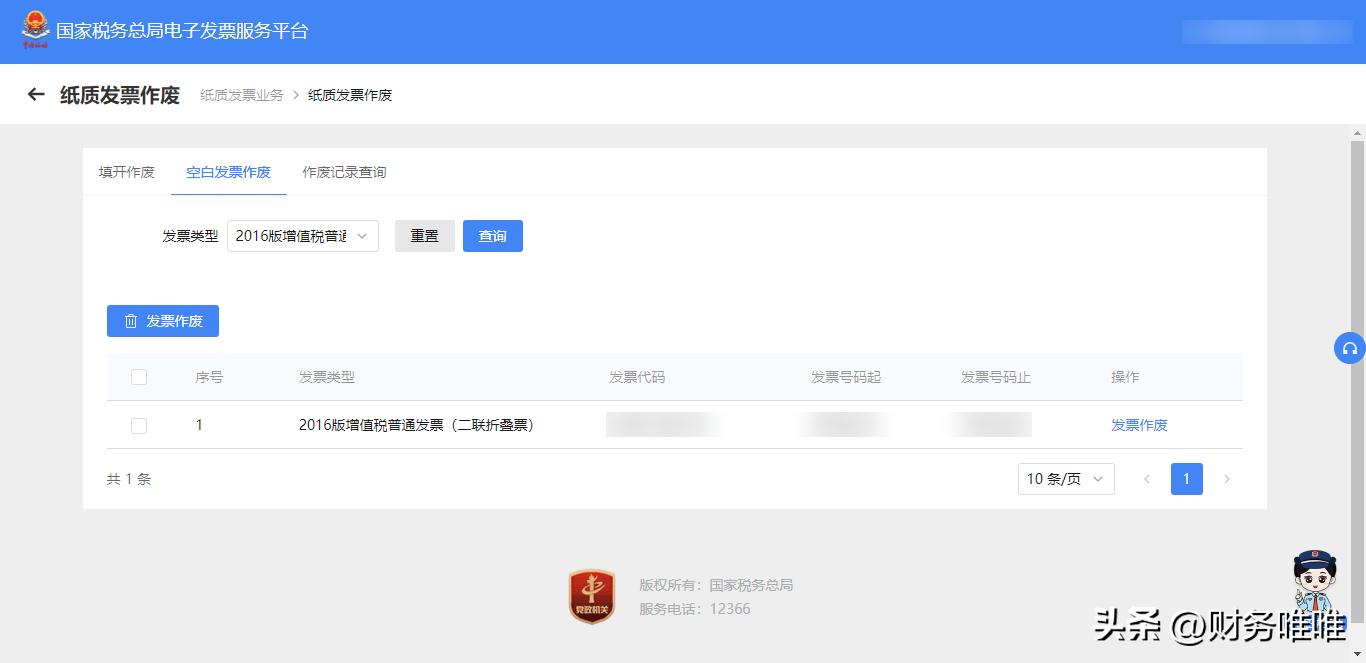The width and height of the screenshot is (1366, 663).
Task: Select row 1 by ticking its box again
Action: pyautogui.click(x=139, y=424)
